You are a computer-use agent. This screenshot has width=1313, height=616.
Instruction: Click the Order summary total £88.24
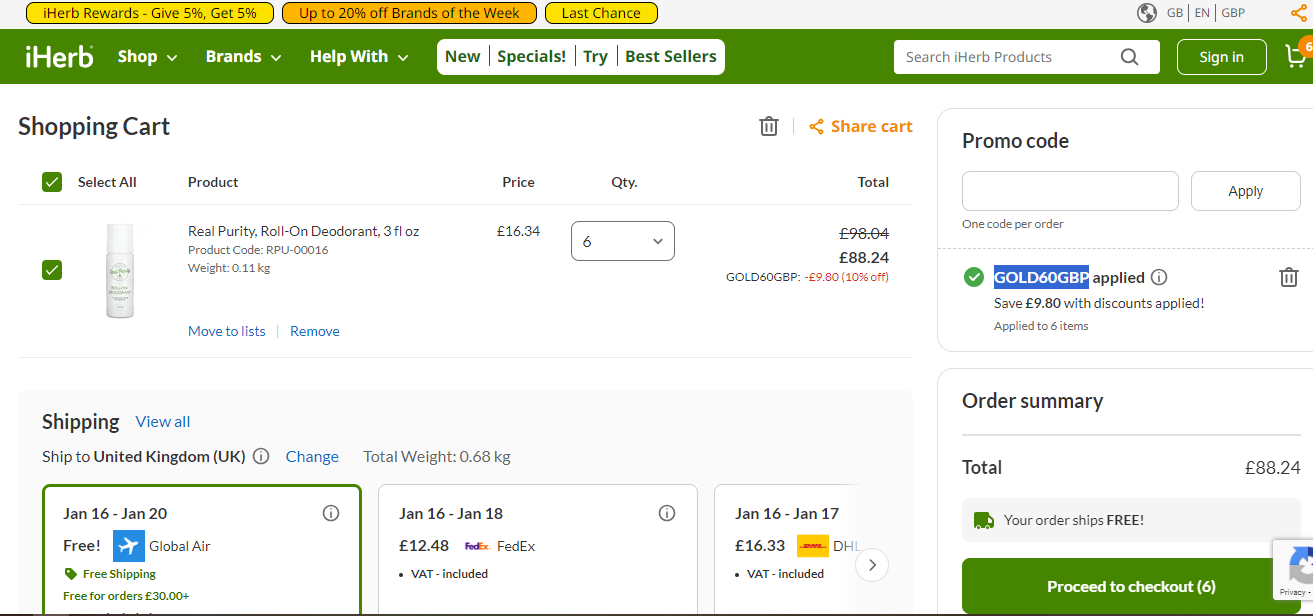[1272, 467]
